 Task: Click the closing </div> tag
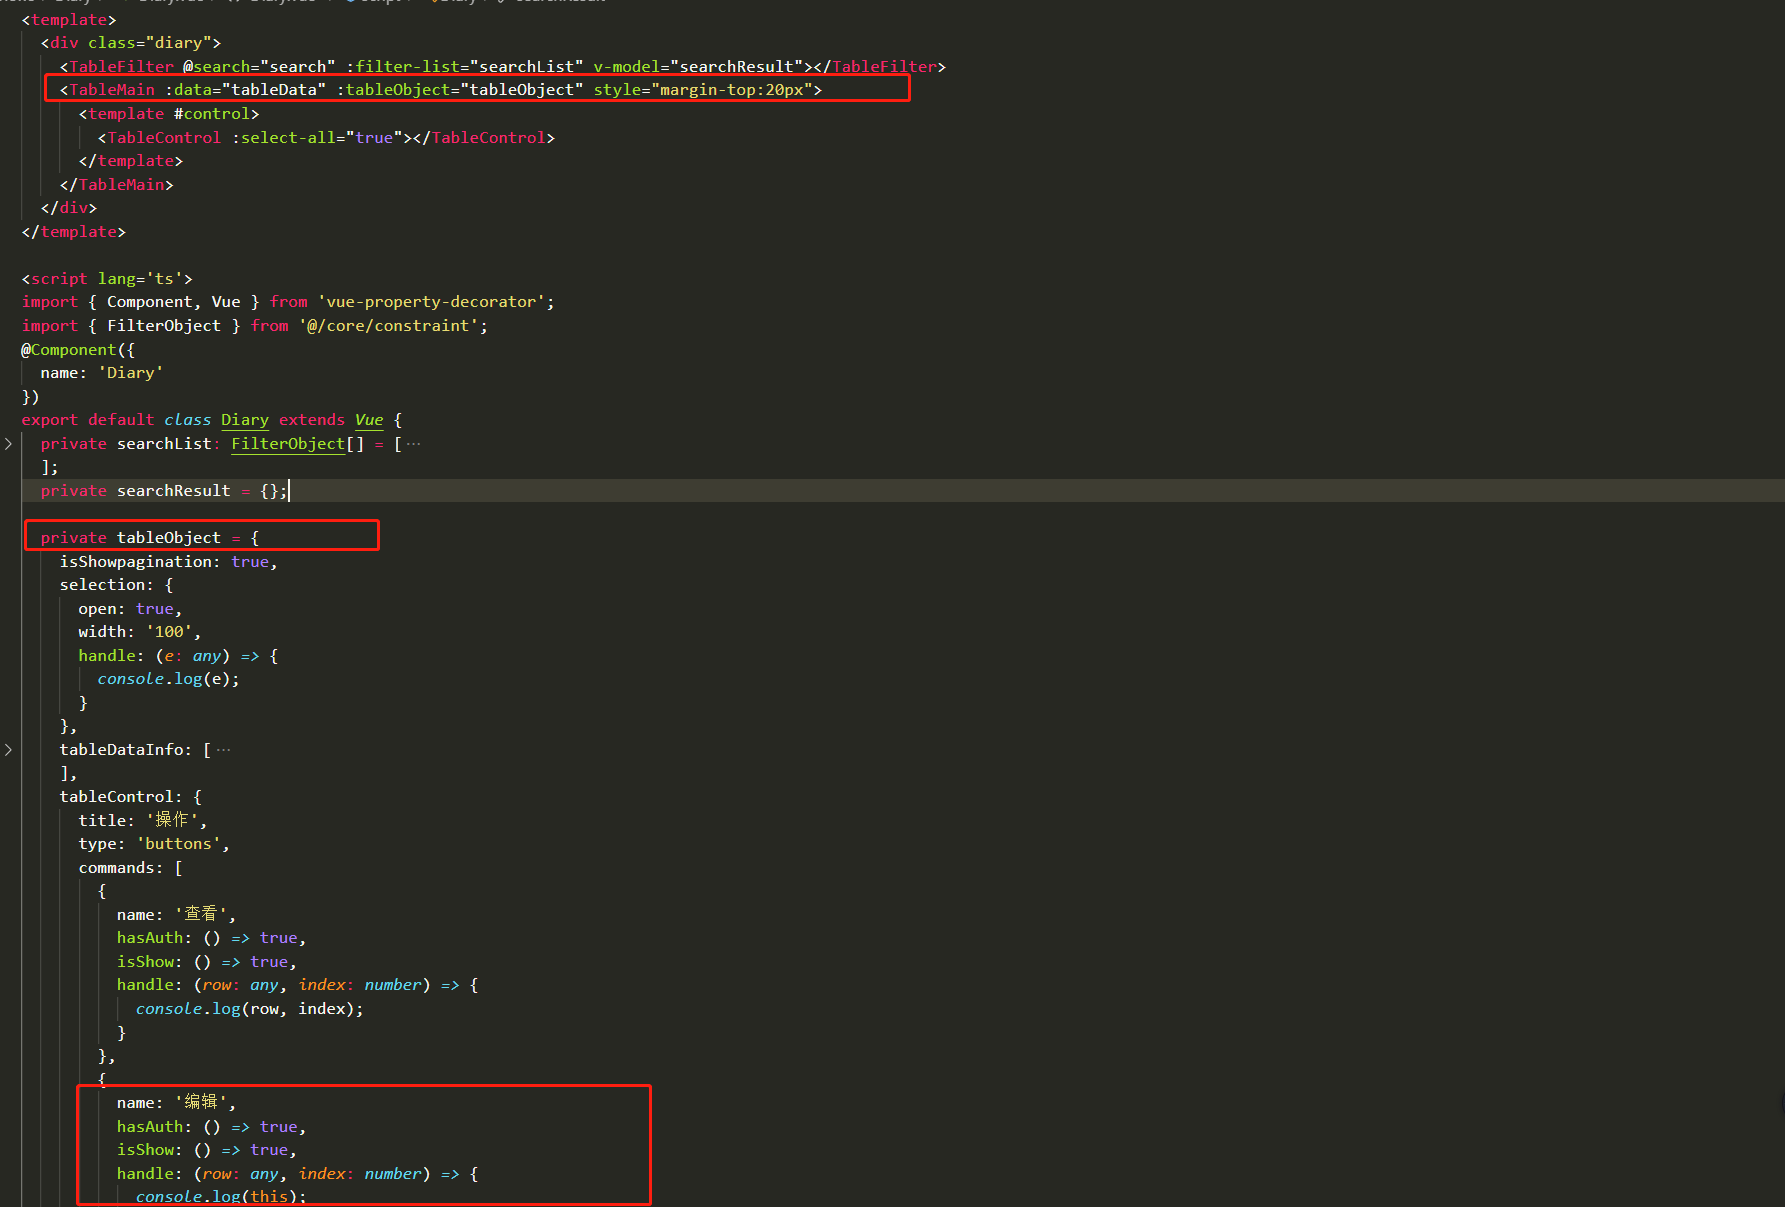[69, 208]
